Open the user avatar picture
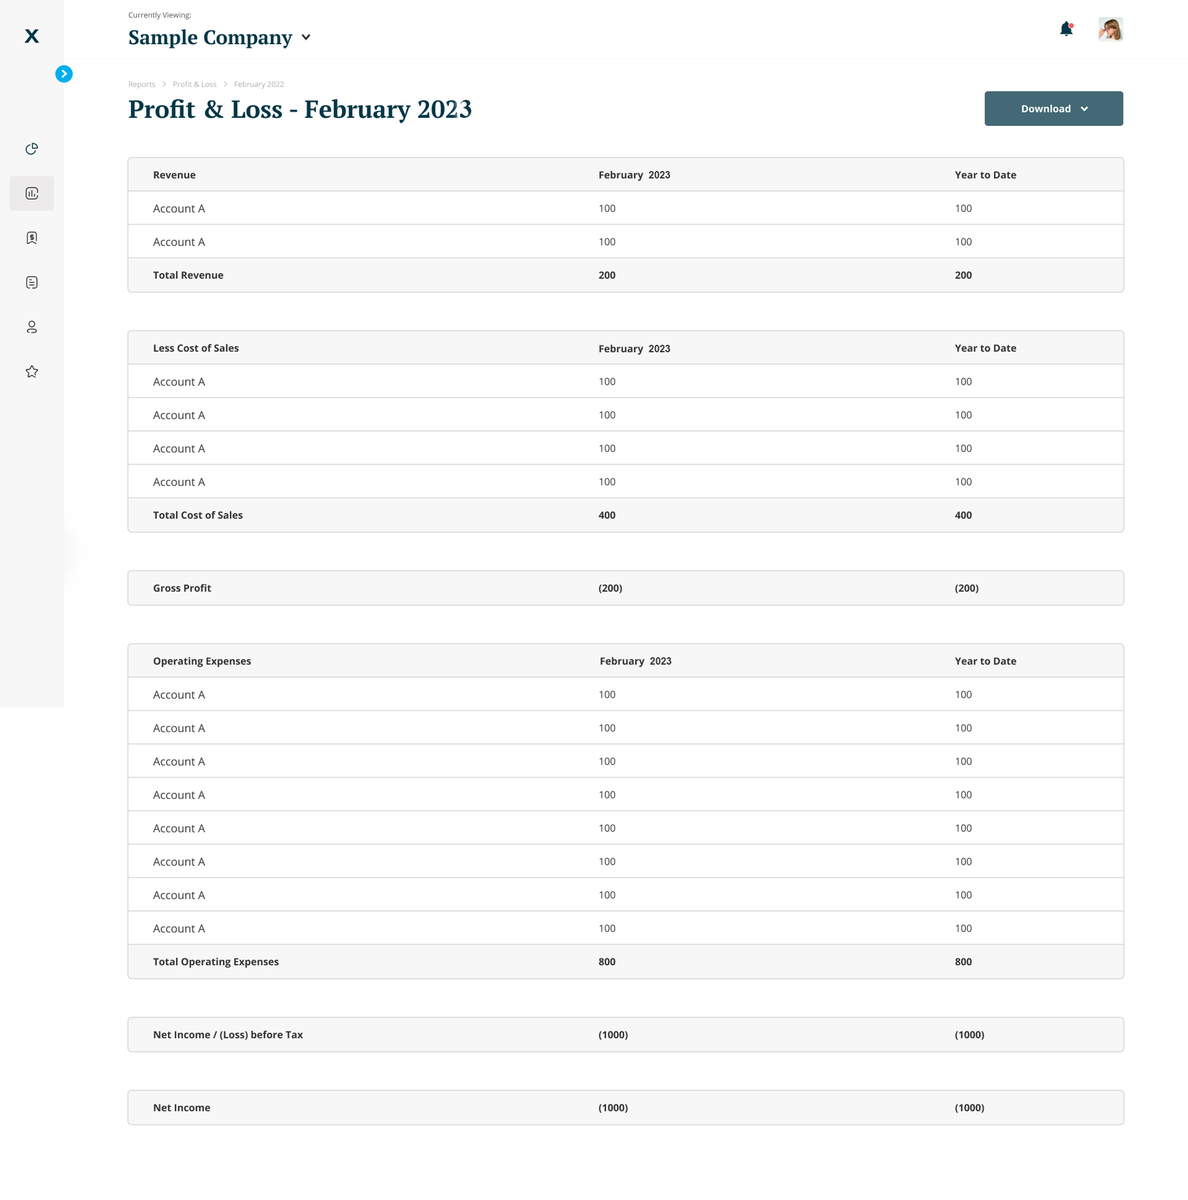Screen dimensions: 1188x1200 (x=1110, y=29)
